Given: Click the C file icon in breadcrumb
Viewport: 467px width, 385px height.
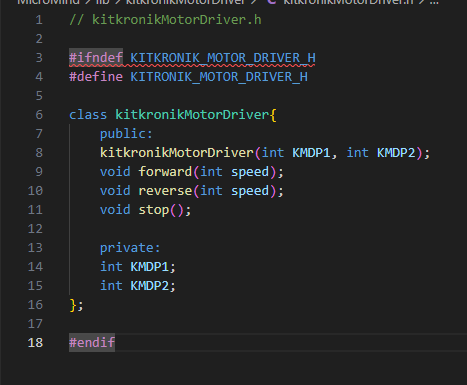Looking at the screenshot, I should coord(271,2).
